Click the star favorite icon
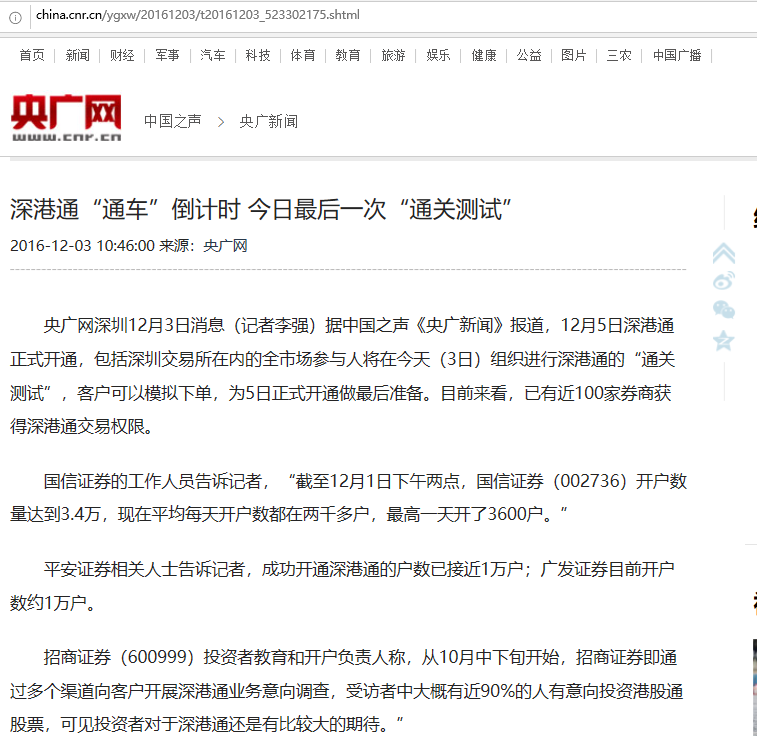The height and width of the screenshot is (736, 757). point(724,340)
